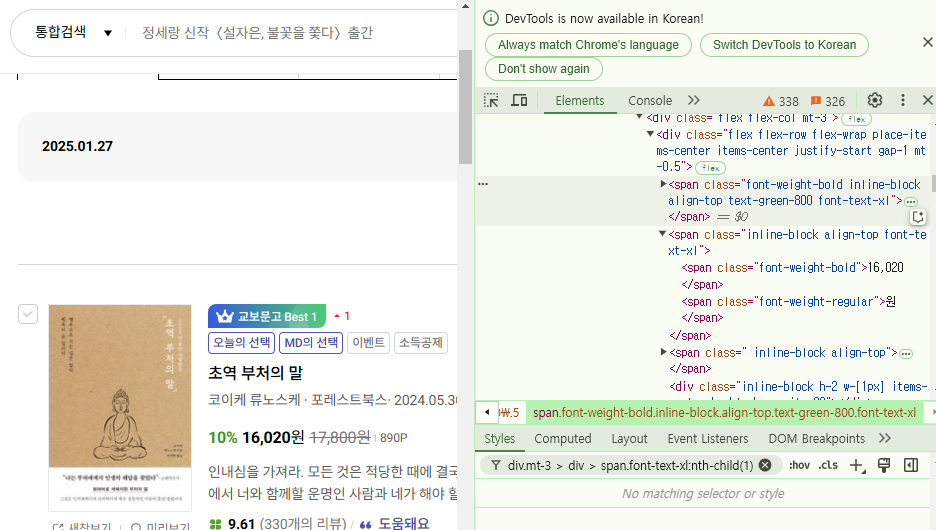936x530 pixels.
Task: Open the 초역 부처의 말 title link
Action: pos(255,373)
